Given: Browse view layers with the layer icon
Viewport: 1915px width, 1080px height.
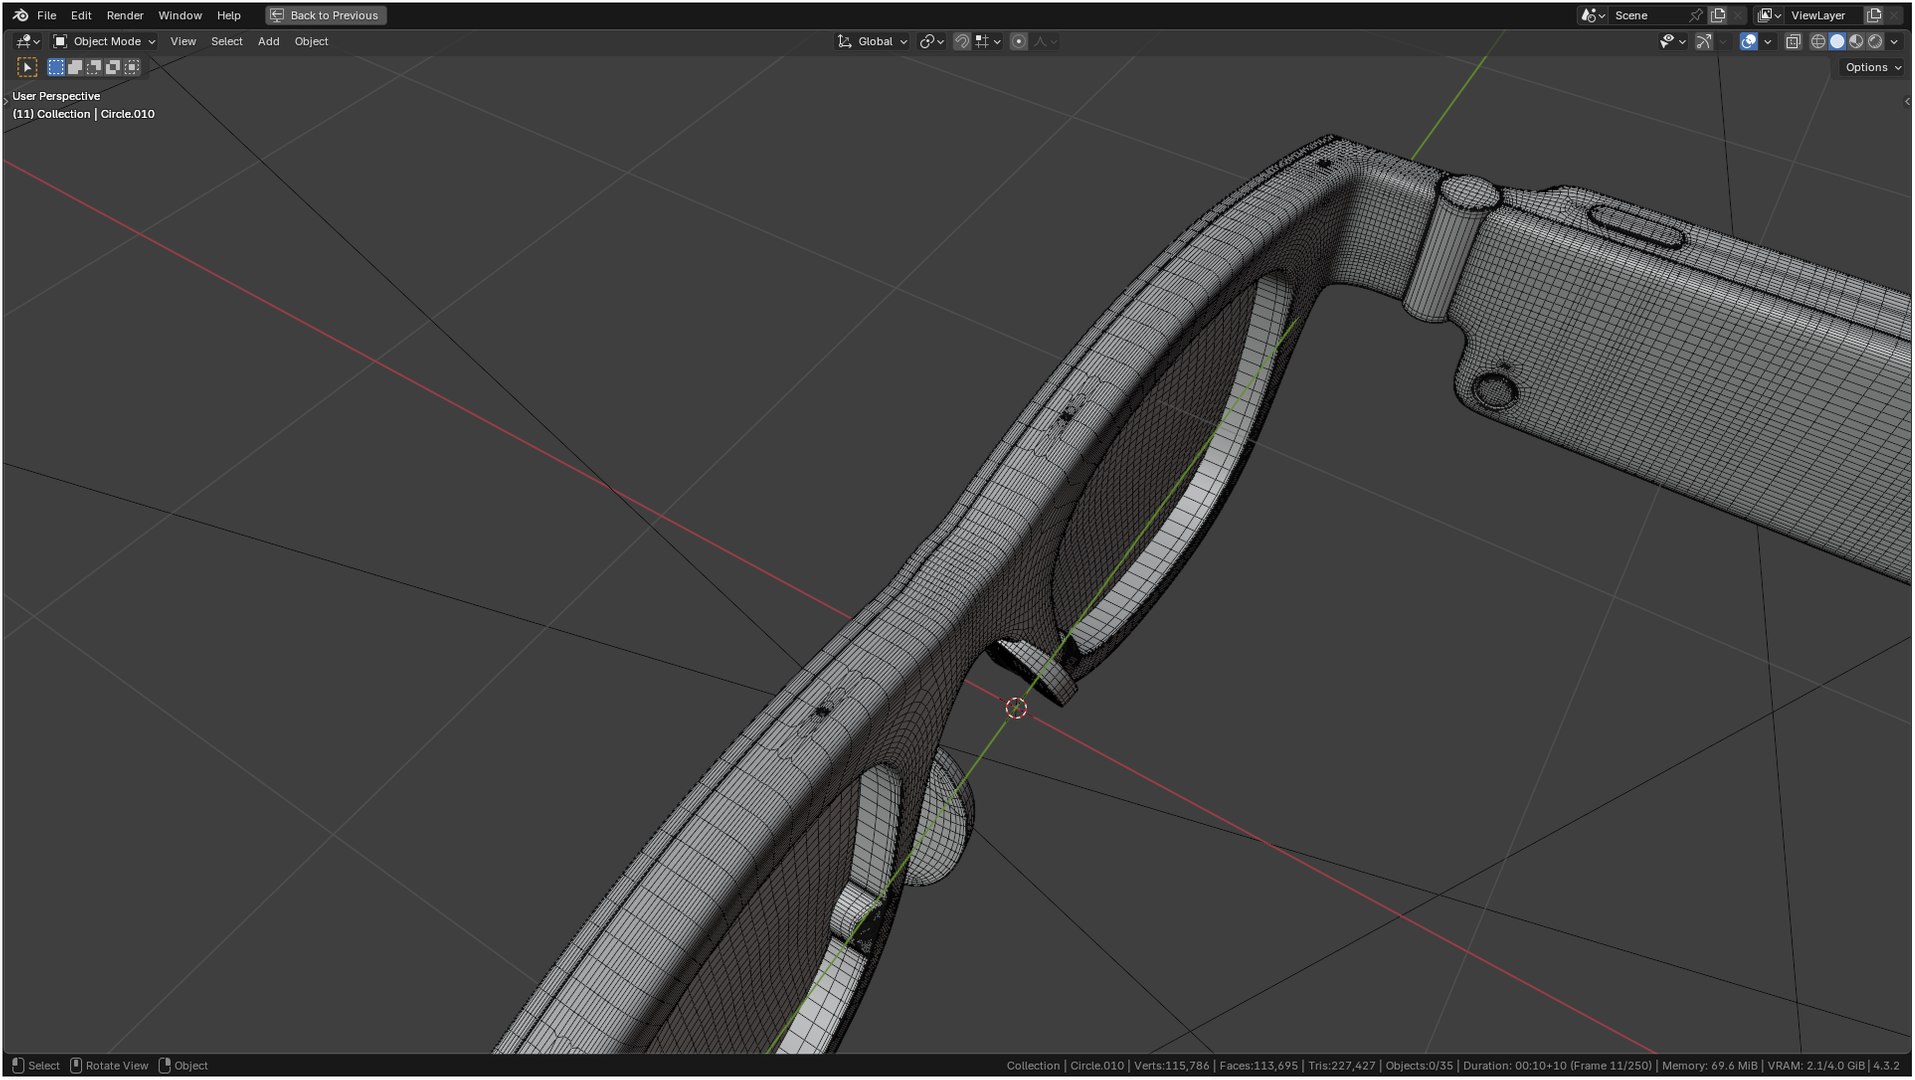Looking at the screenshot, I should (x=1770, y=15).
